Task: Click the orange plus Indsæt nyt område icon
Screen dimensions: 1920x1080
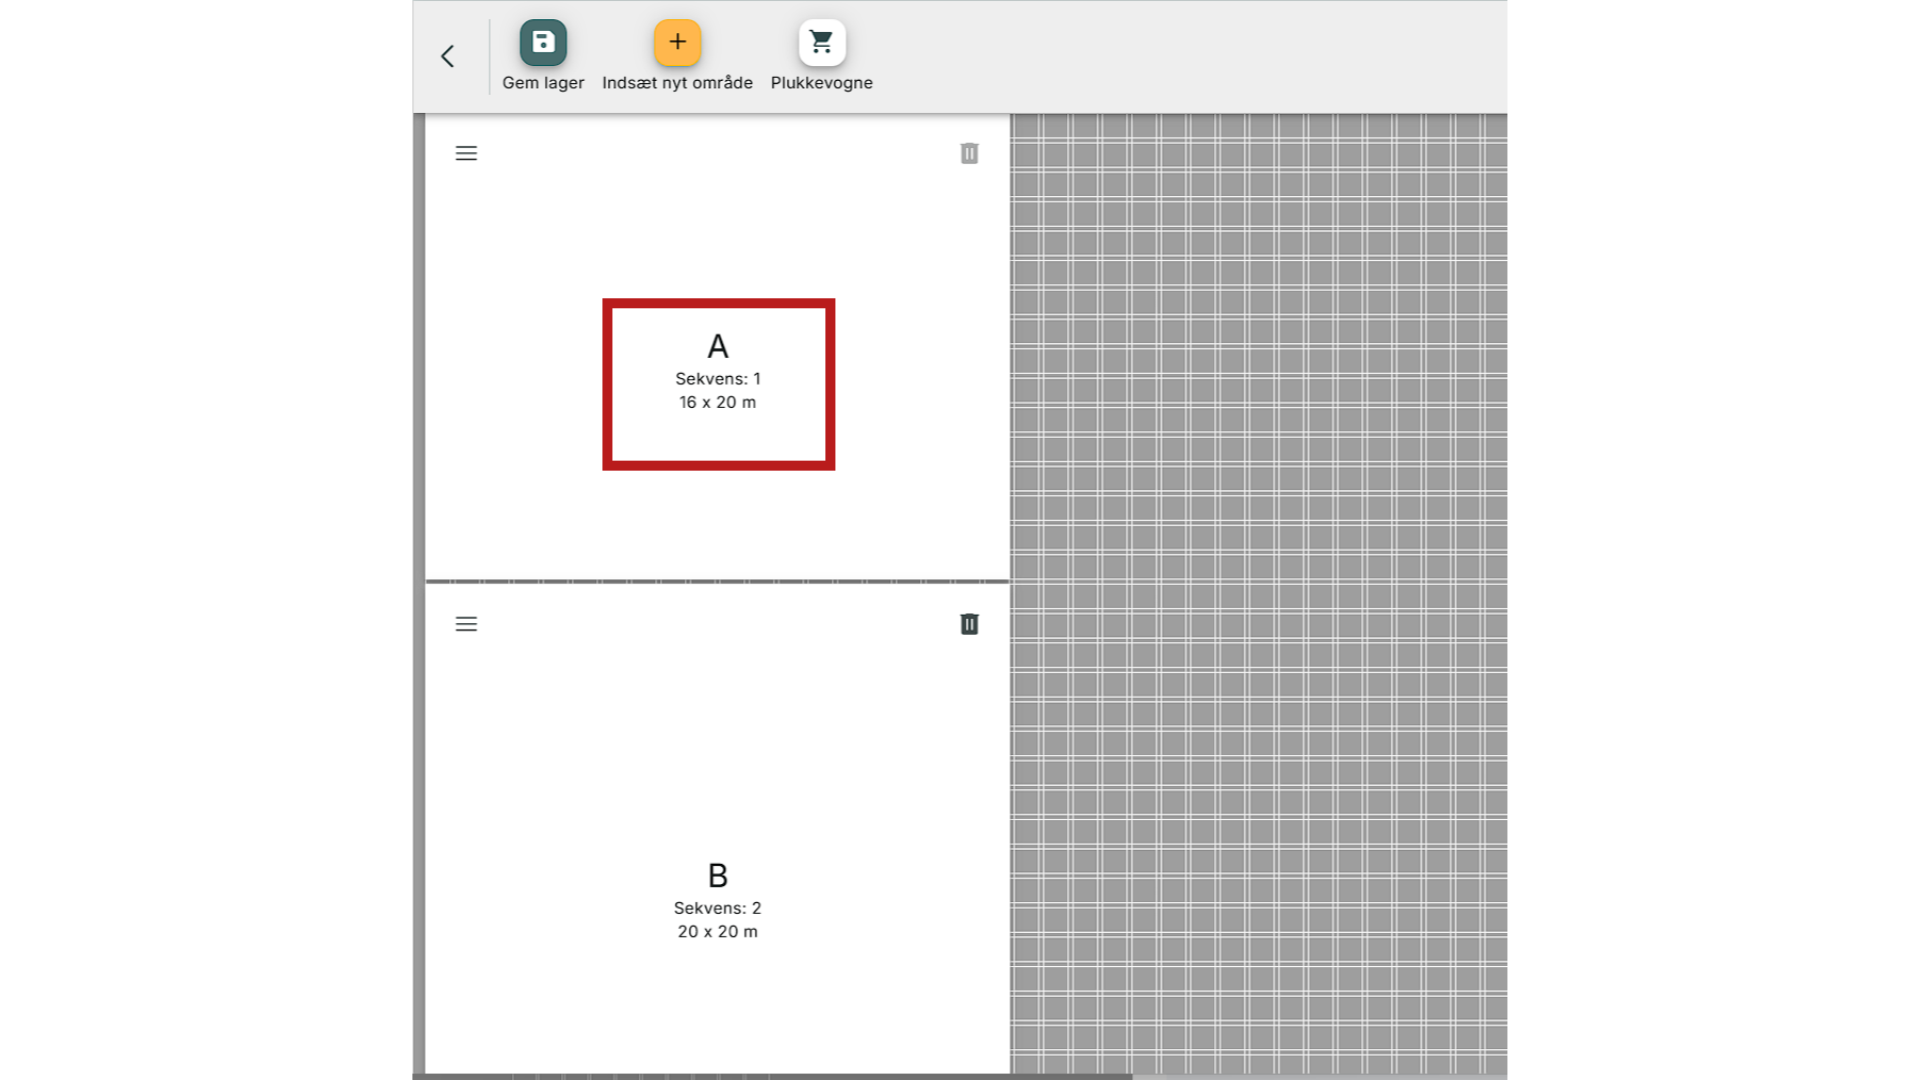Action: (677, 42)
